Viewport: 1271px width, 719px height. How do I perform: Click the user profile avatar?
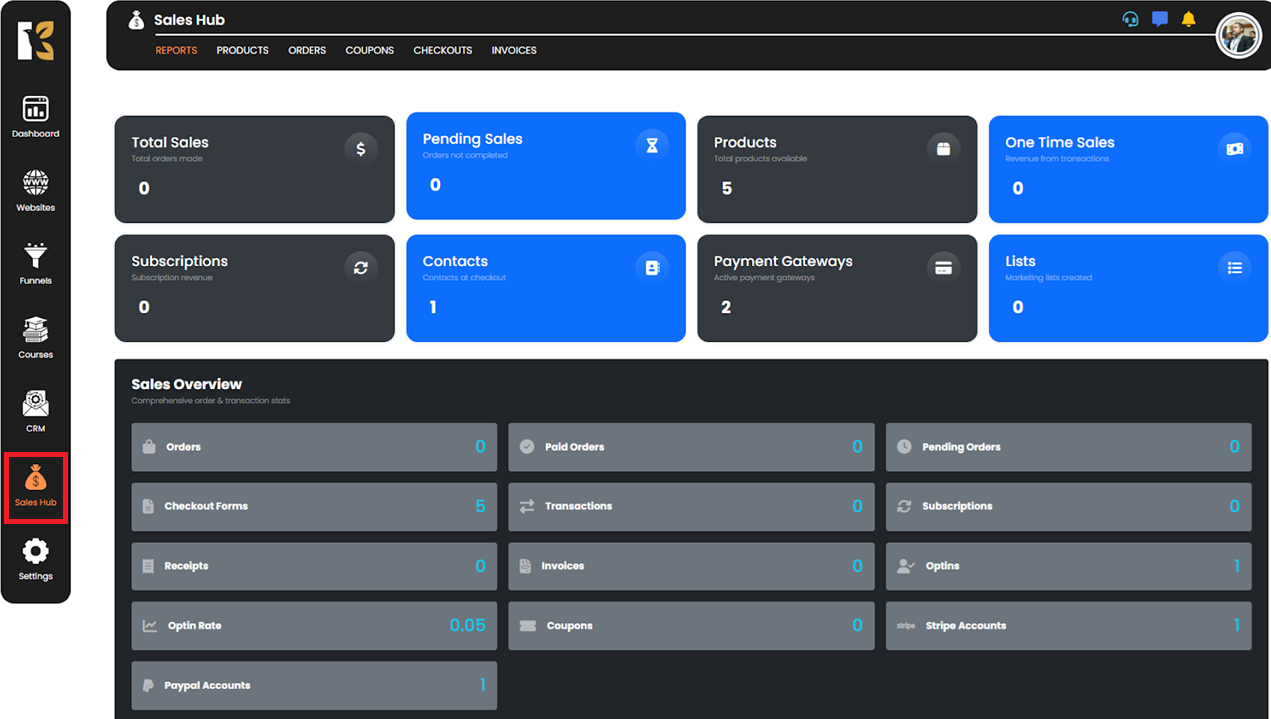[1238, 36]
